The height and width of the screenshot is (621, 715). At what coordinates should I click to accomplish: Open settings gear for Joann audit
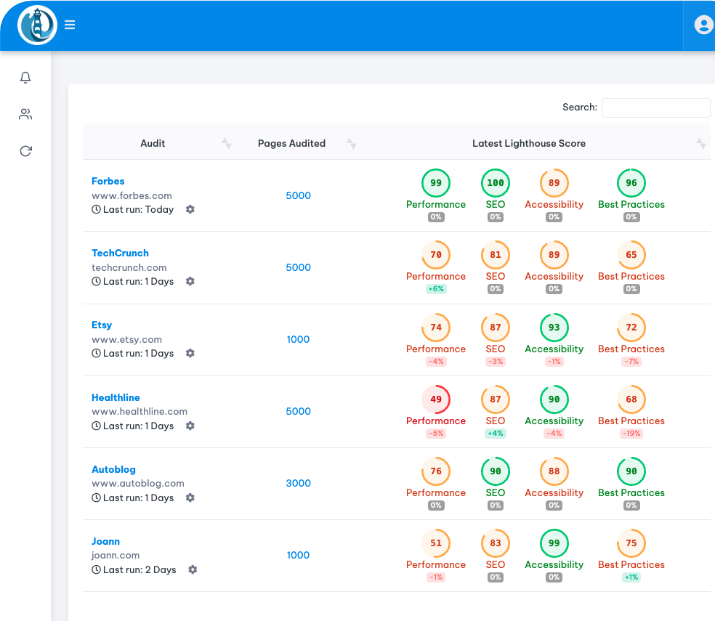tap(192, 570)
